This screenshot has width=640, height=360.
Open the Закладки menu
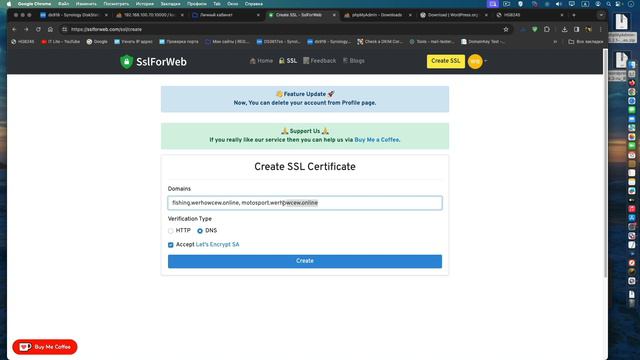click(170, 4)
